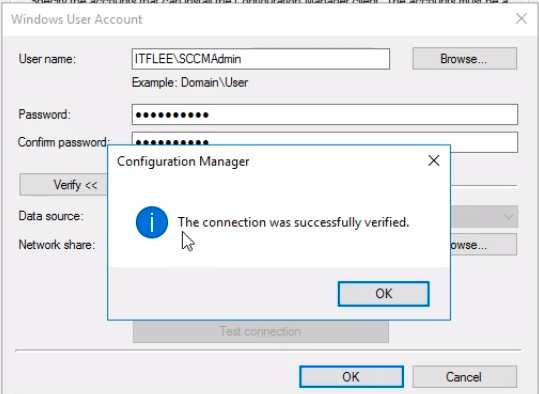Viewport: 539px width, 394px height.
Task: Close the Configuration Manager message box
Action: pyautogui.click(x=433, y=161)
